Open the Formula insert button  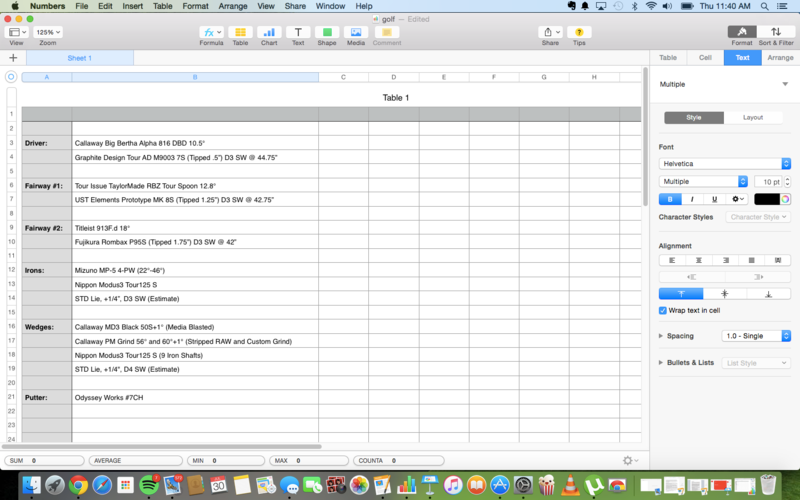211,32
